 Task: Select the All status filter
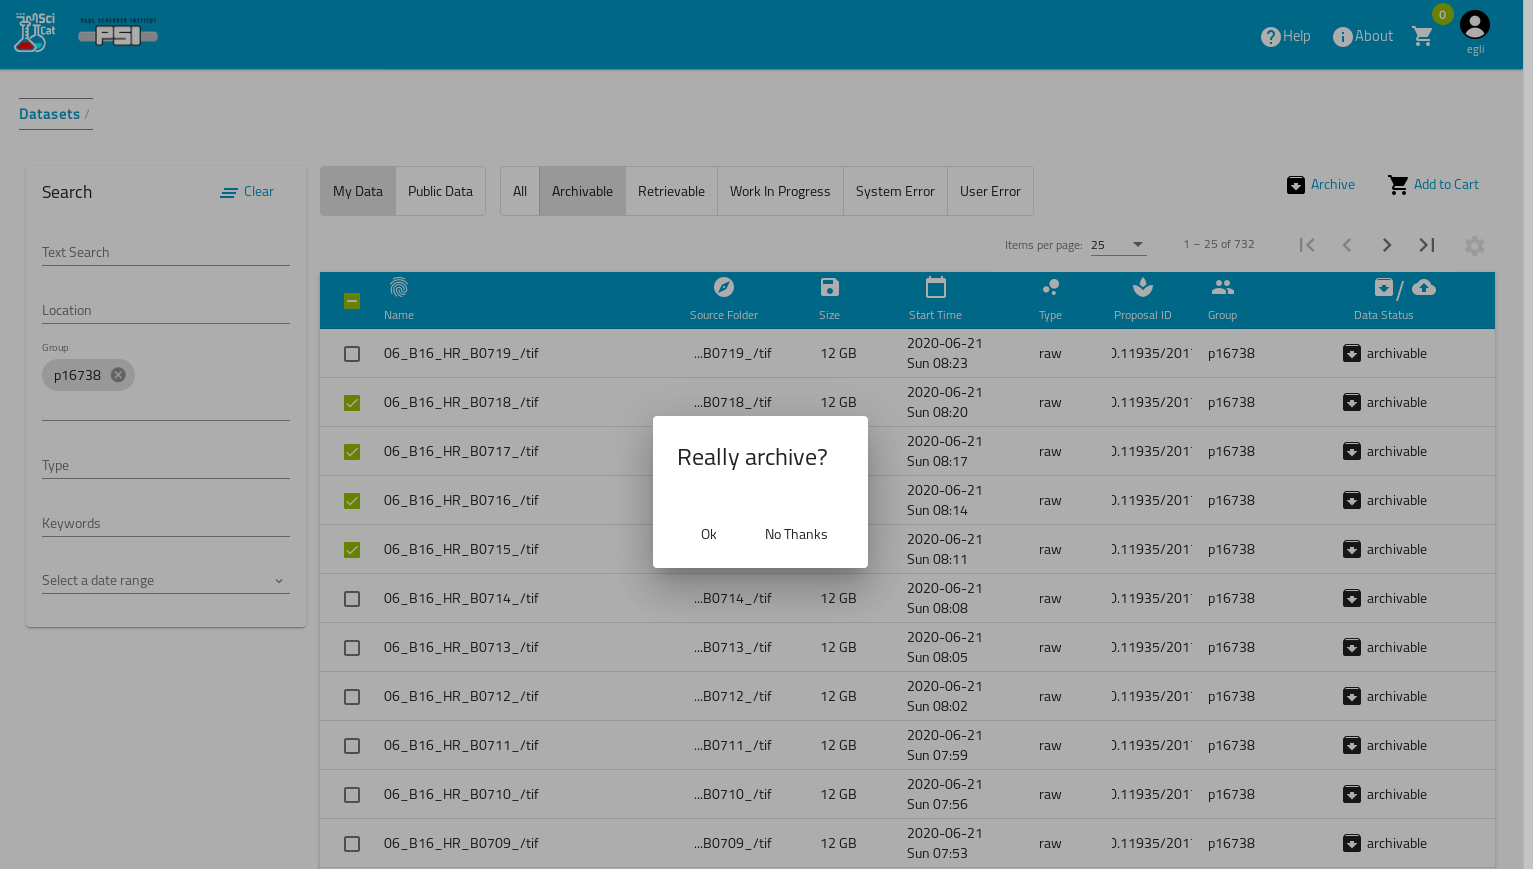tap(520, 191)
